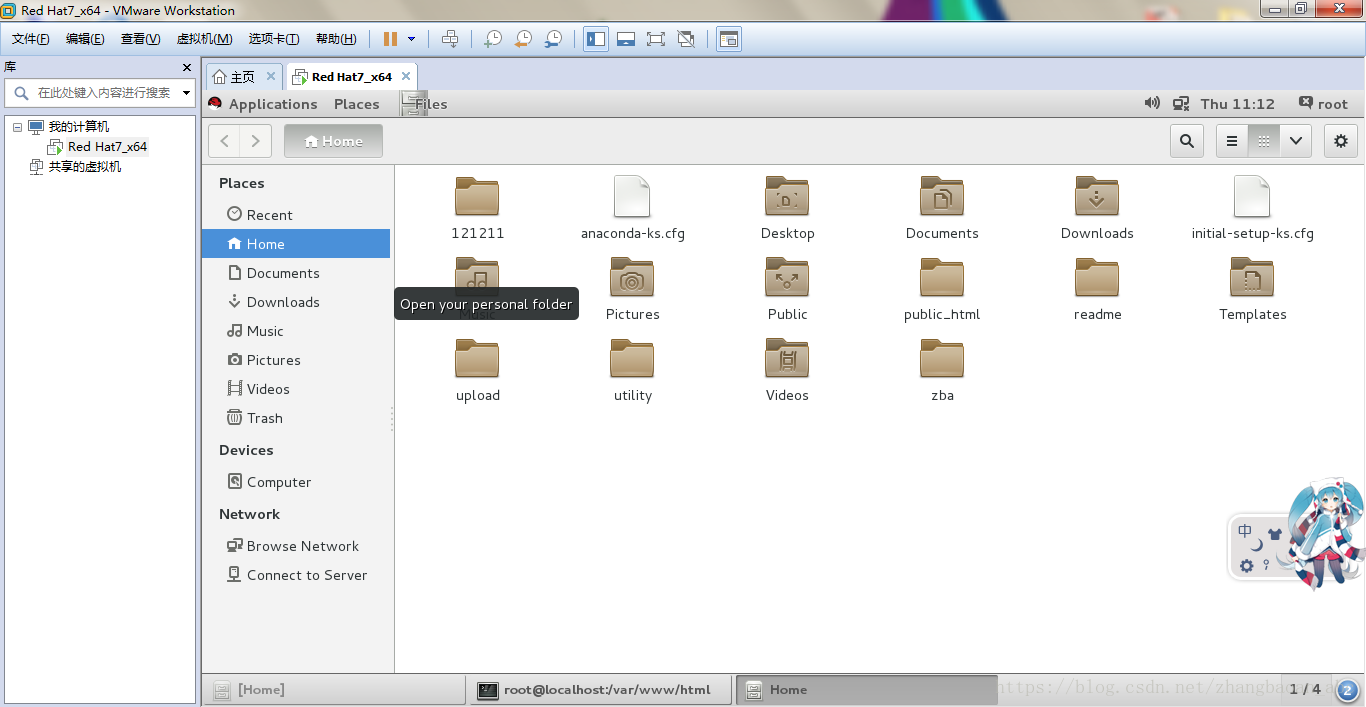Open VMware 查看(V) menu
1366x707 pixels.
[140, 39]
